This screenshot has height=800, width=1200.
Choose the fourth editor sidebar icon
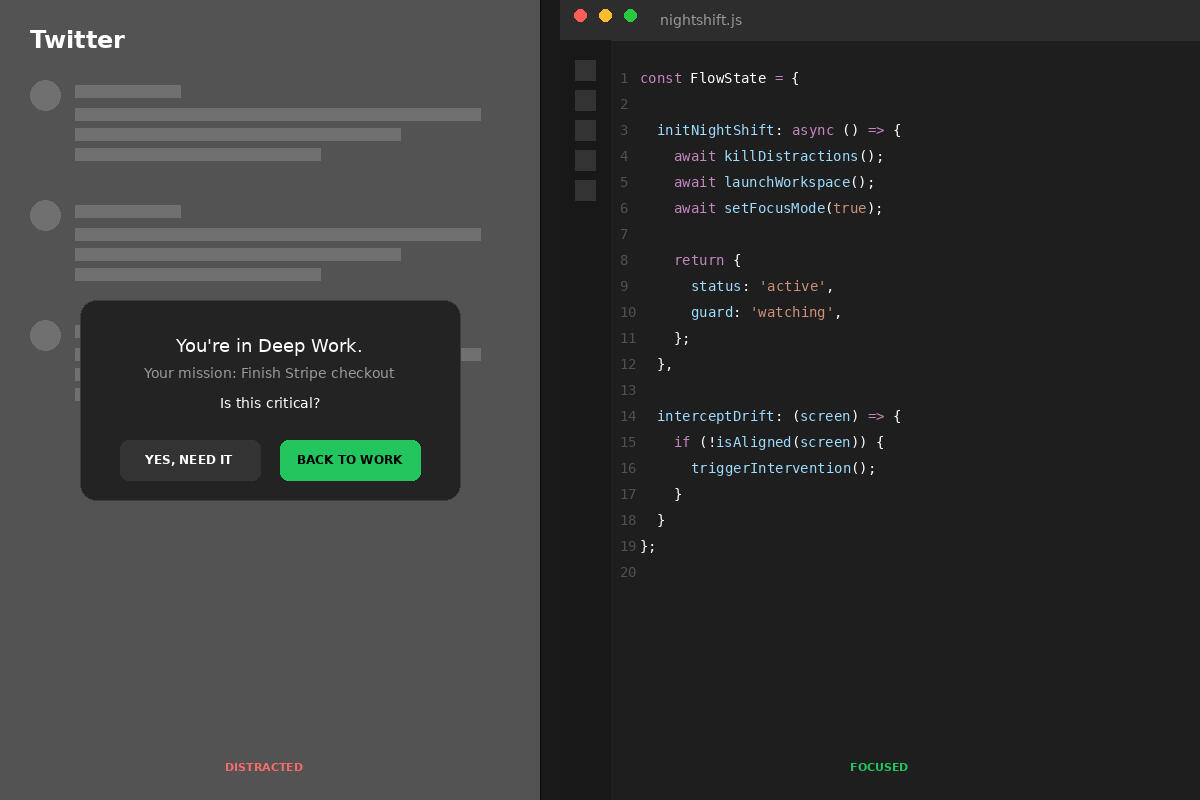(585, 160)
